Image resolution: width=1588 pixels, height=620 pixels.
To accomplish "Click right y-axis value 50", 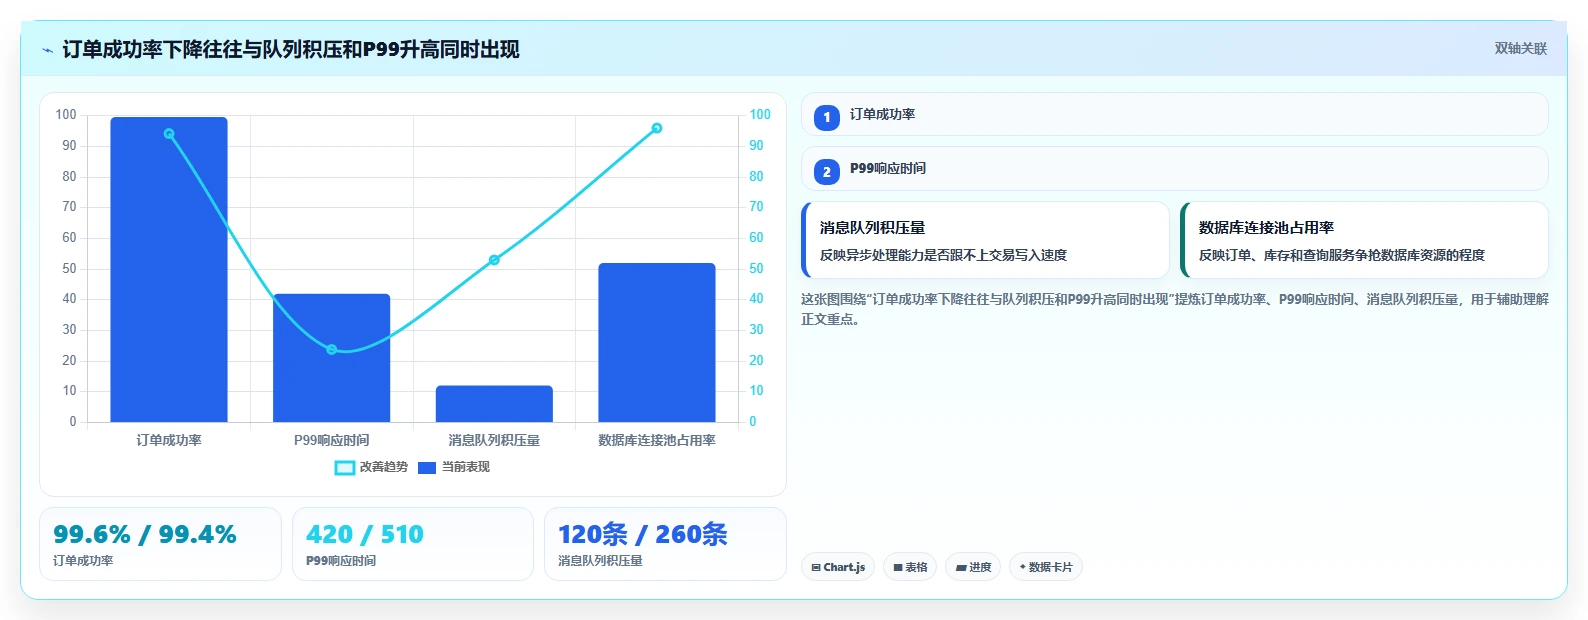I will [757, 269].
